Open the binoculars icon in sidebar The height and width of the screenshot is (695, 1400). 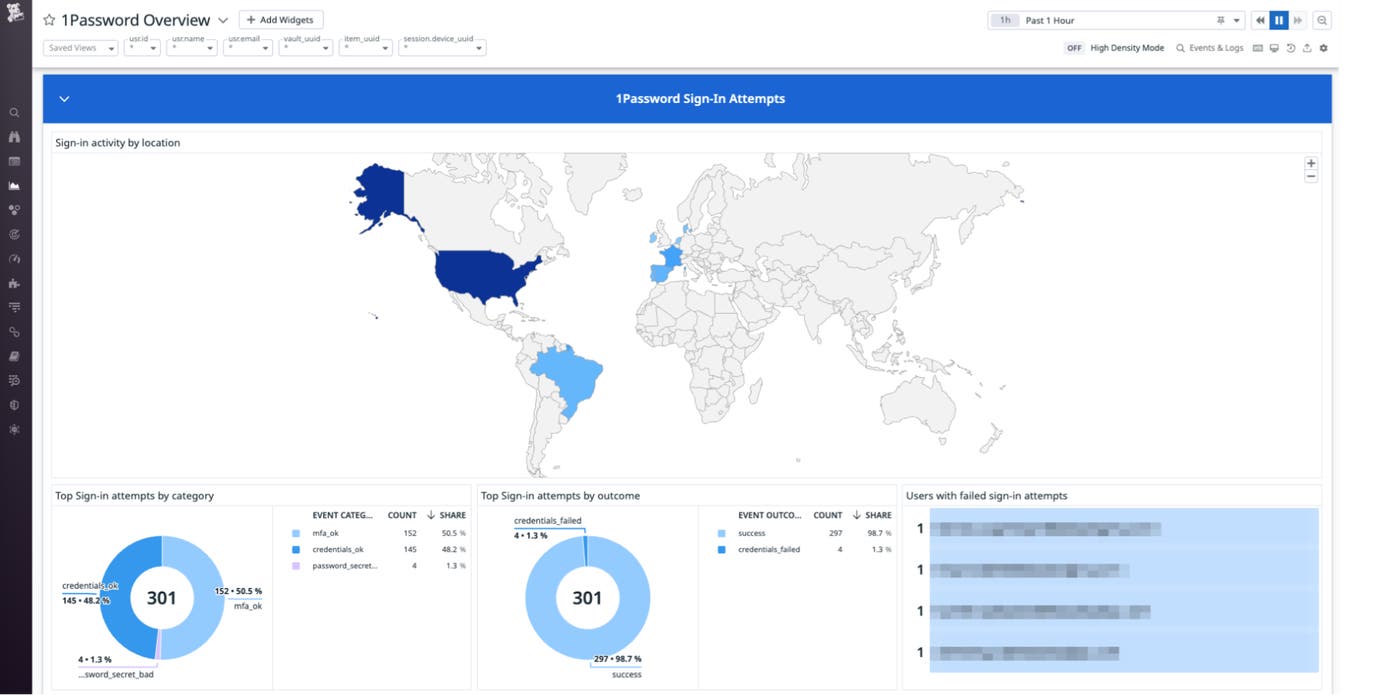coord(14,137)
